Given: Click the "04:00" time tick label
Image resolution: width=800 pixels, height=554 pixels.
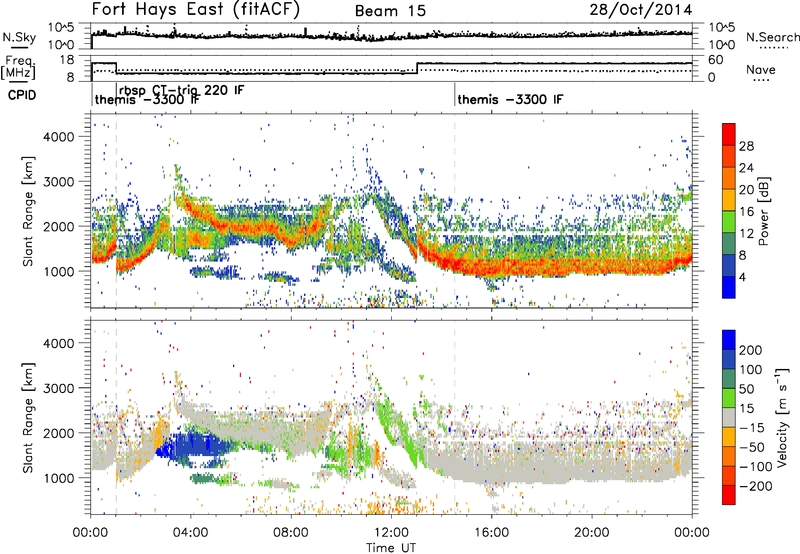Looking at the screenshot, I should pos(191,533).
